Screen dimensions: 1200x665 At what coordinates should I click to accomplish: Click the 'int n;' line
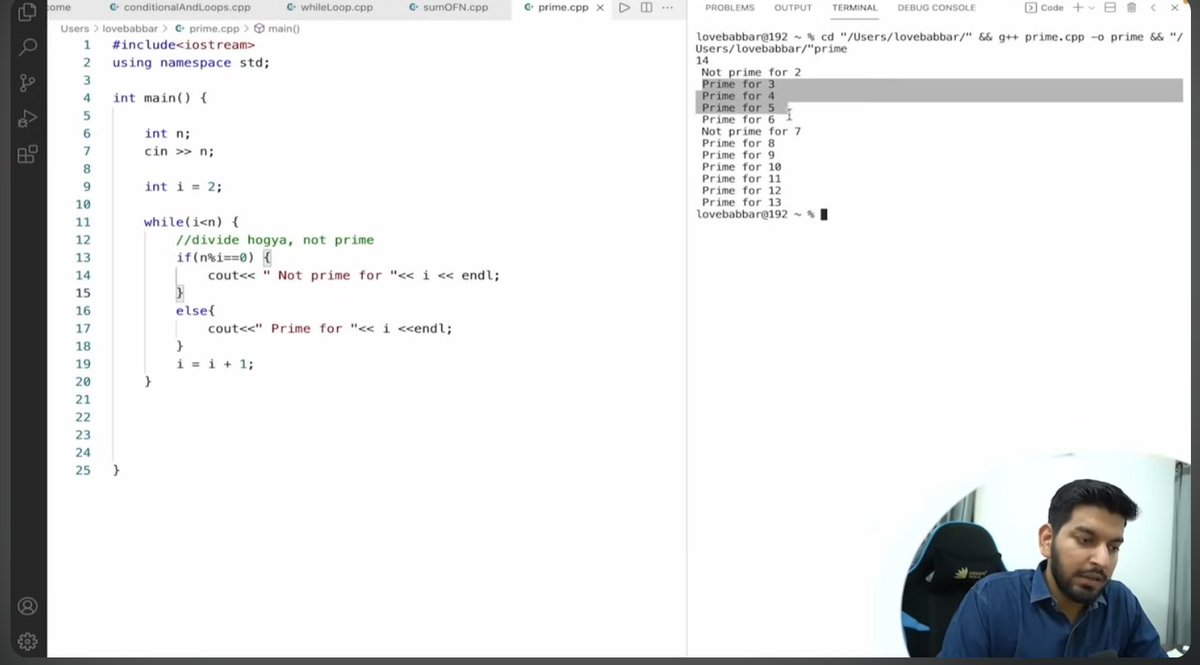click(x=167, y=133)
